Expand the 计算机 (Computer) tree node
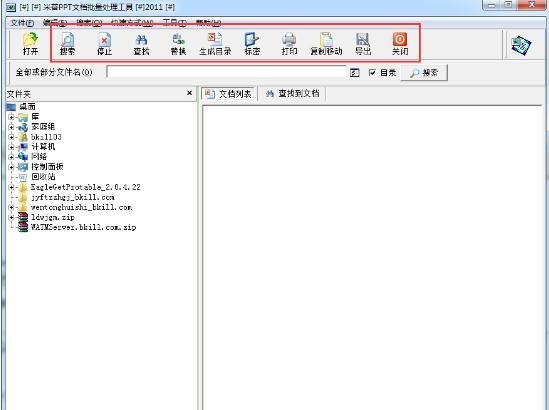549x410 pixels. point(11,147)
